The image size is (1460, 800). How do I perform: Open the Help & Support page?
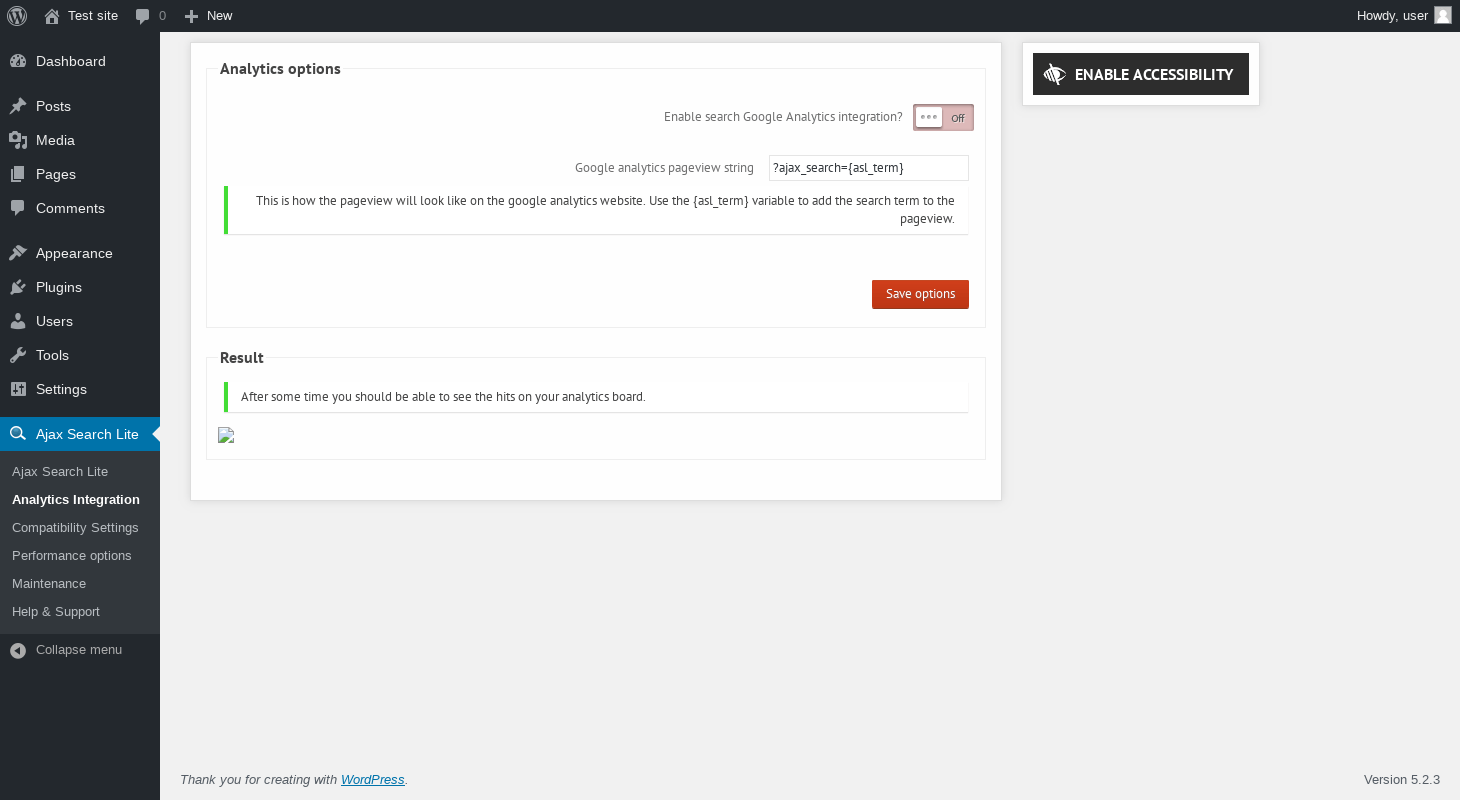tap(56, 611)
